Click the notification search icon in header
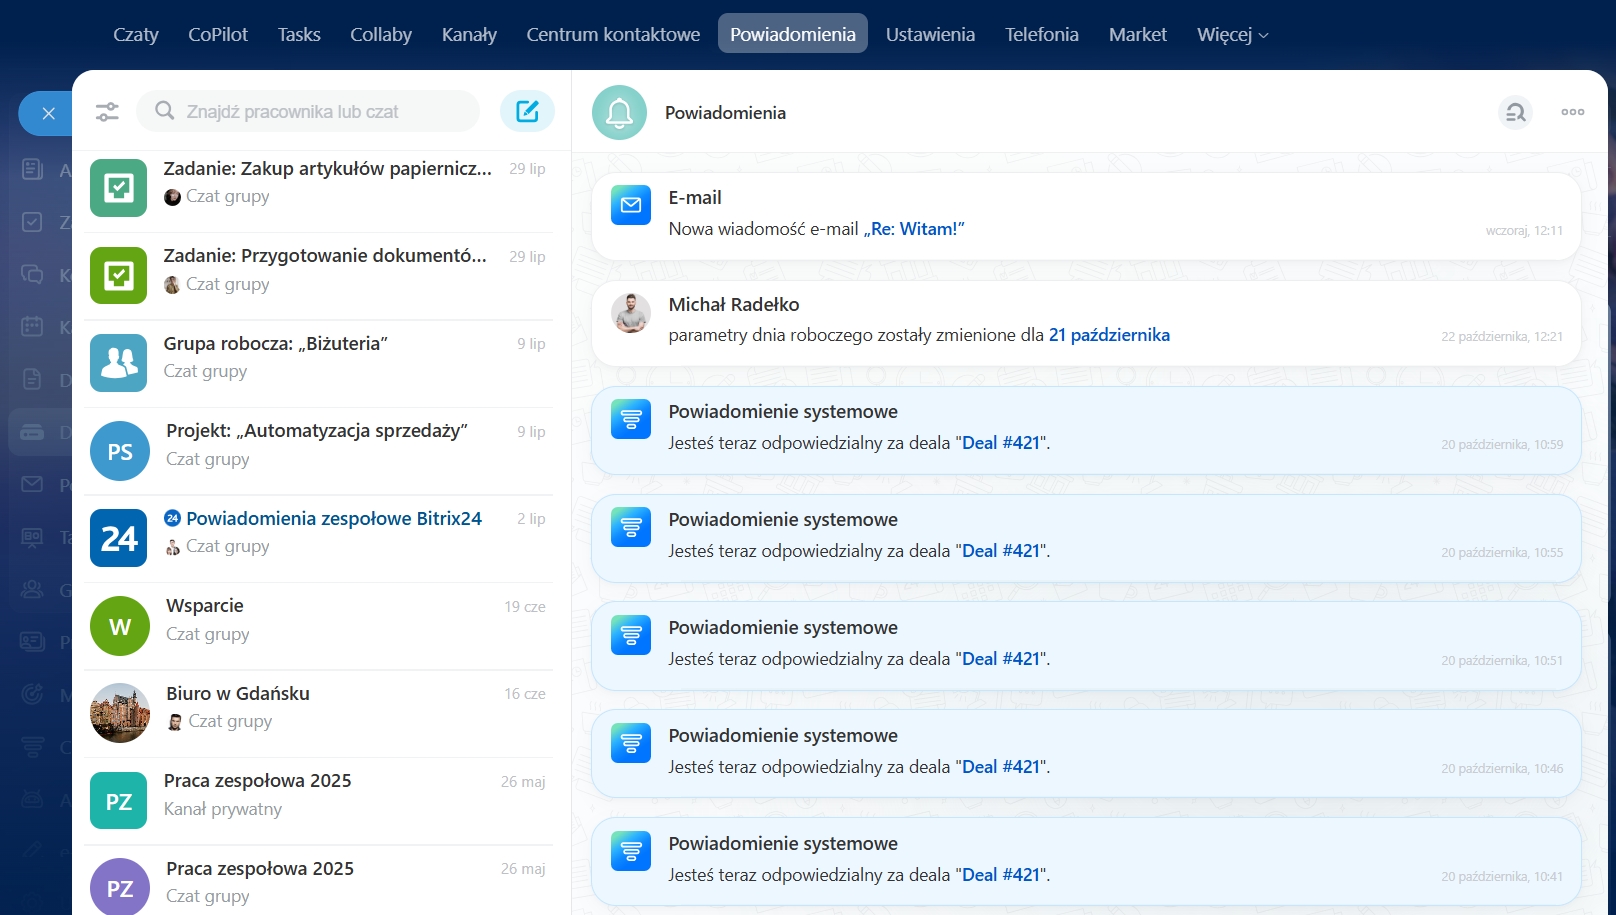Screen dimensions: 1616x915 click(x=1515, y=112)
